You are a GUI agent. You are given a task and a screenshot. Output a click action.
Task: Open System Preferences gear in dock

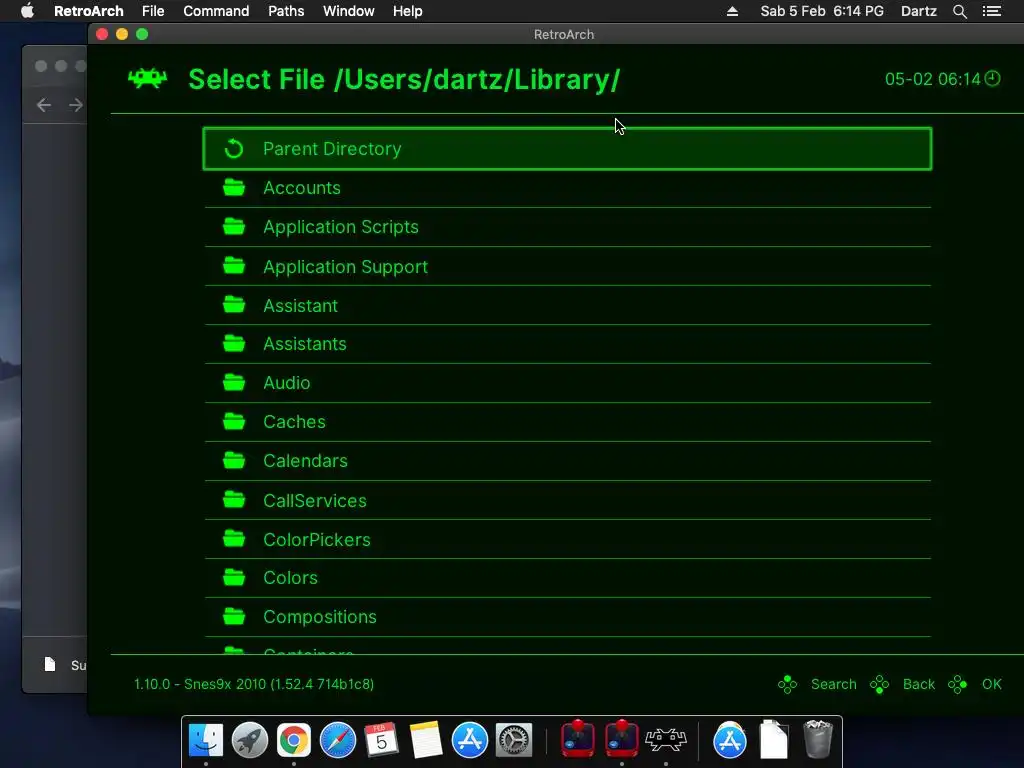tap(514, 741)
